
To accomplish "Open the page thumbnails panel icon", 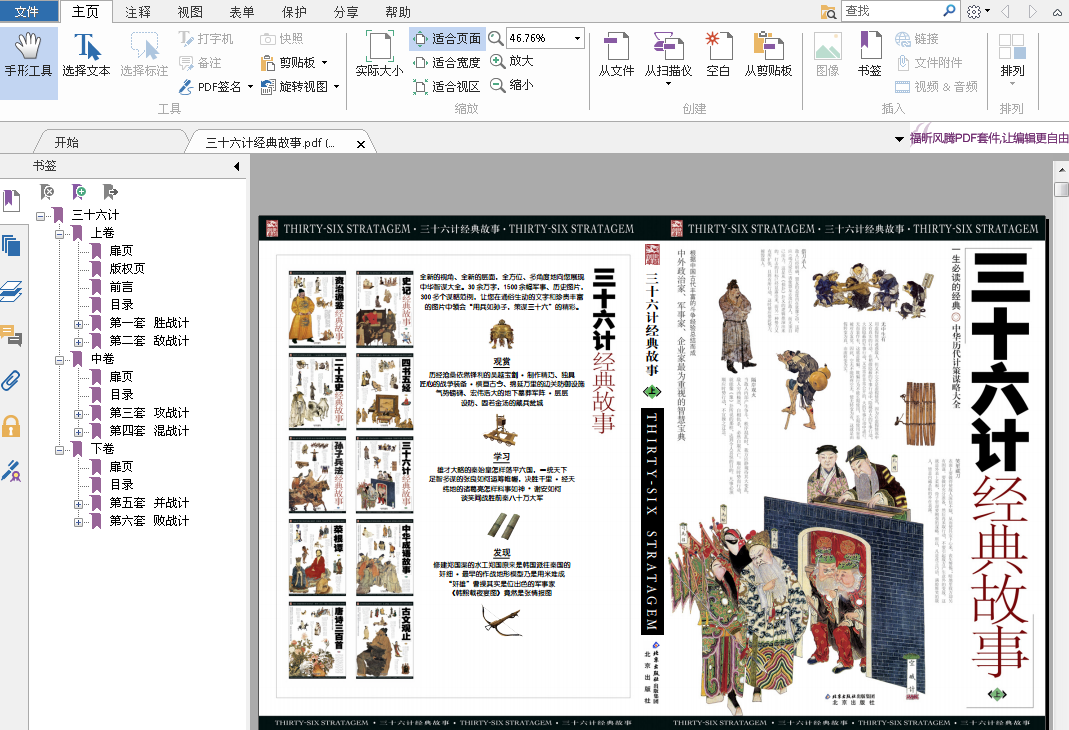I will click(x=12, y=246).
